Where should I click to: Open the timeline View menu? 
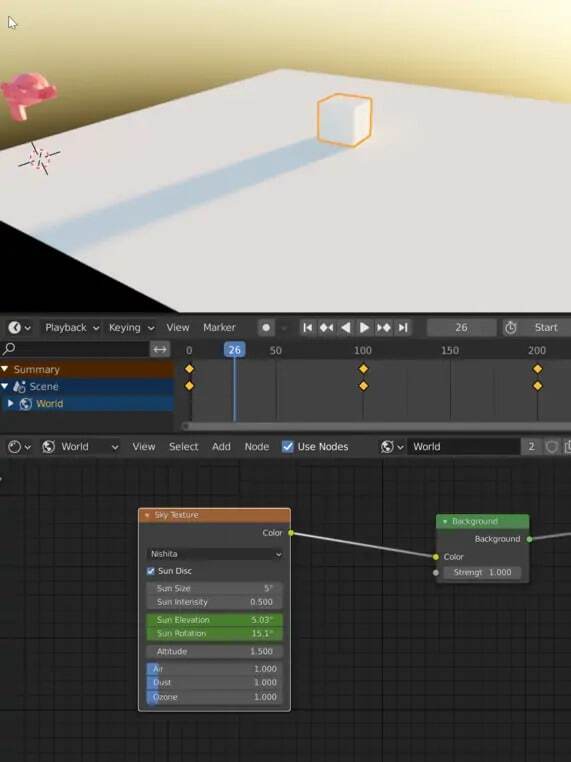coord(177,328)
